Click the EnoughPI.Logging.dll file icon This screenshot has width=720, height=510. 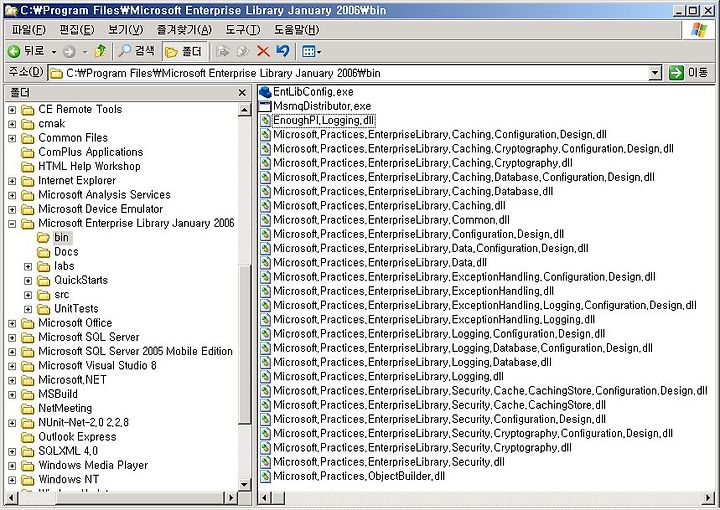265,121
